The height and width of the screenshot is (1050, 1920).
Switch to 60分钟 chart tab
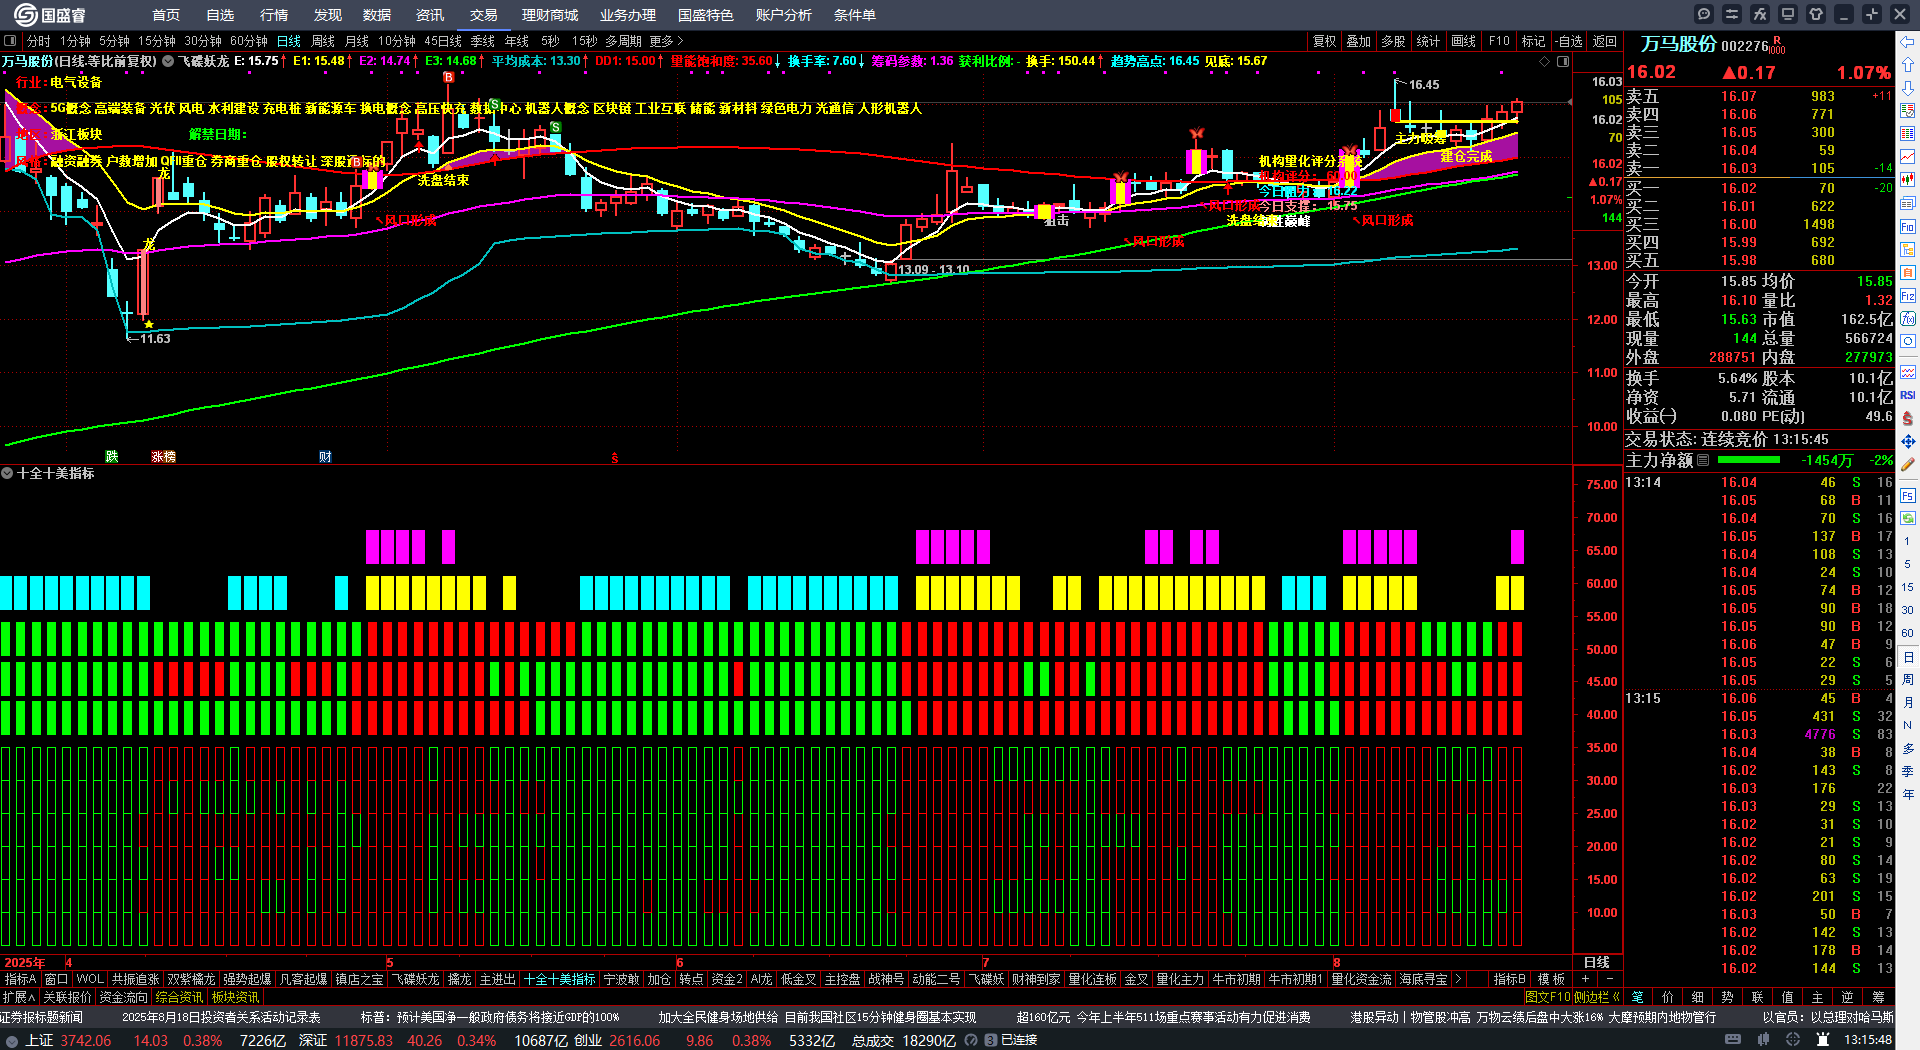coord(249,41)
